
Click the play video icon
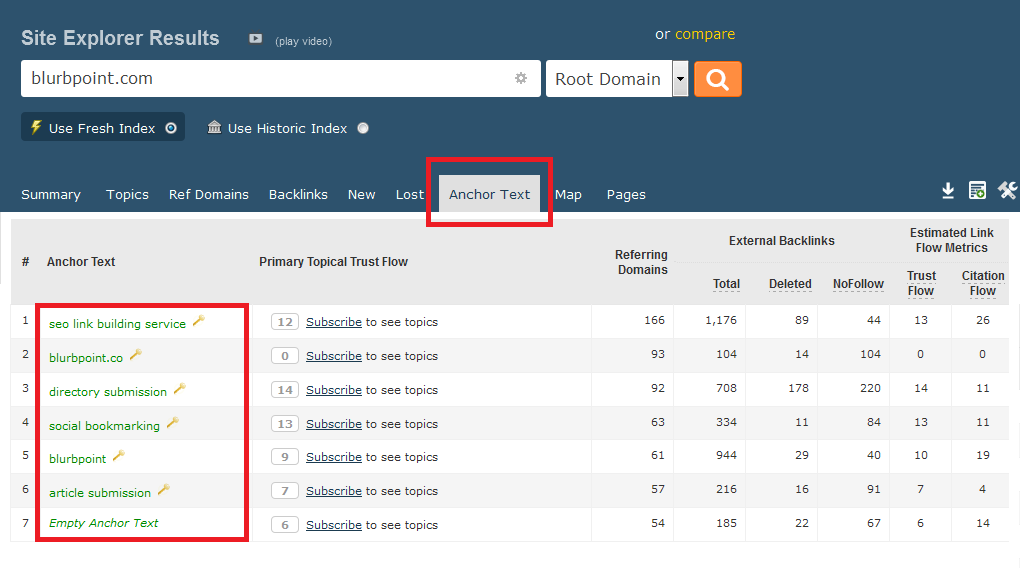point(256,39)
